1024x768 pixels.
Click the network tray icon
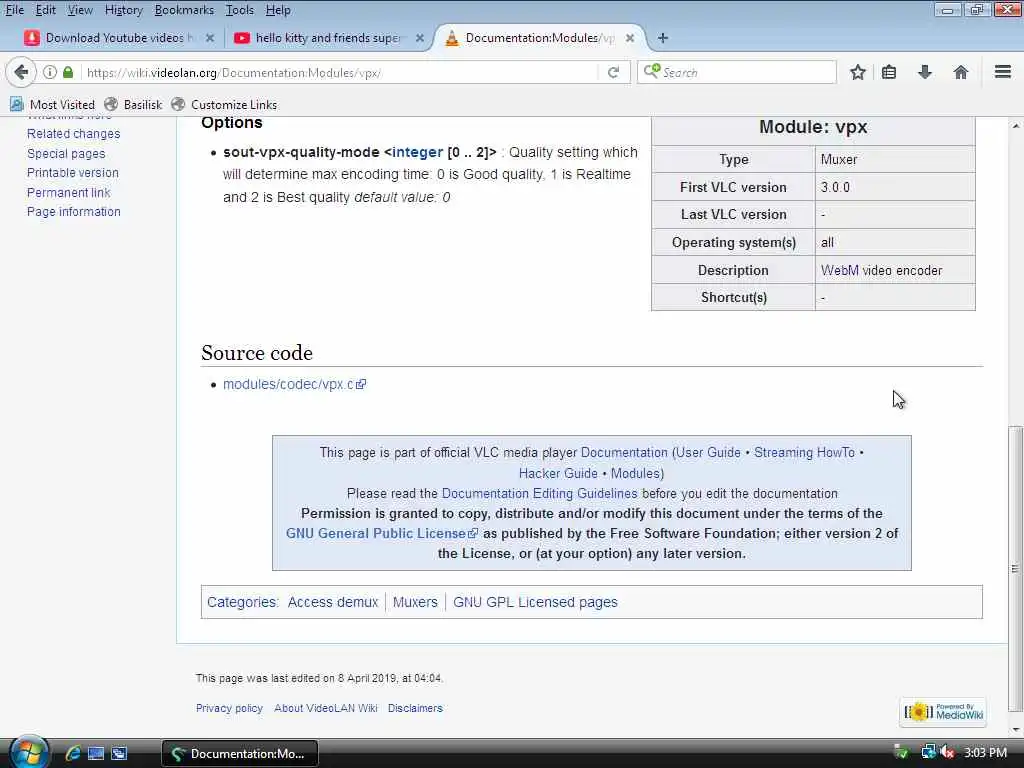tap(928, 752)
